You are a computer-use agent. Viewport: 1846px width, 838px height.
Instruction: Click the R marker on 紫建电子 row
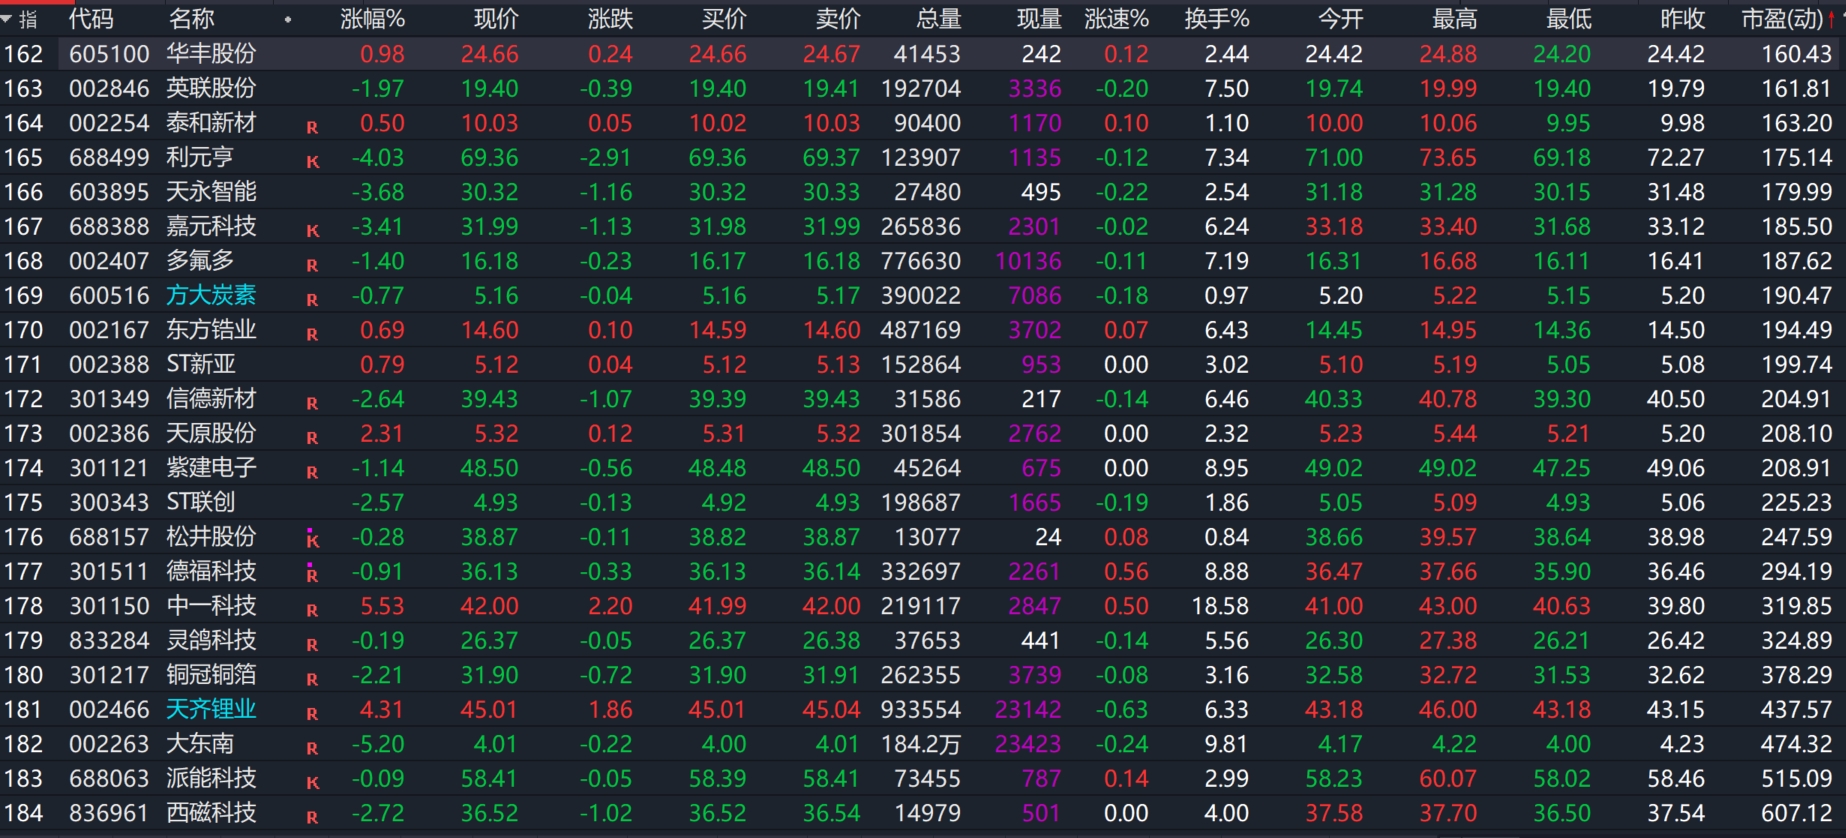[312, 472]
